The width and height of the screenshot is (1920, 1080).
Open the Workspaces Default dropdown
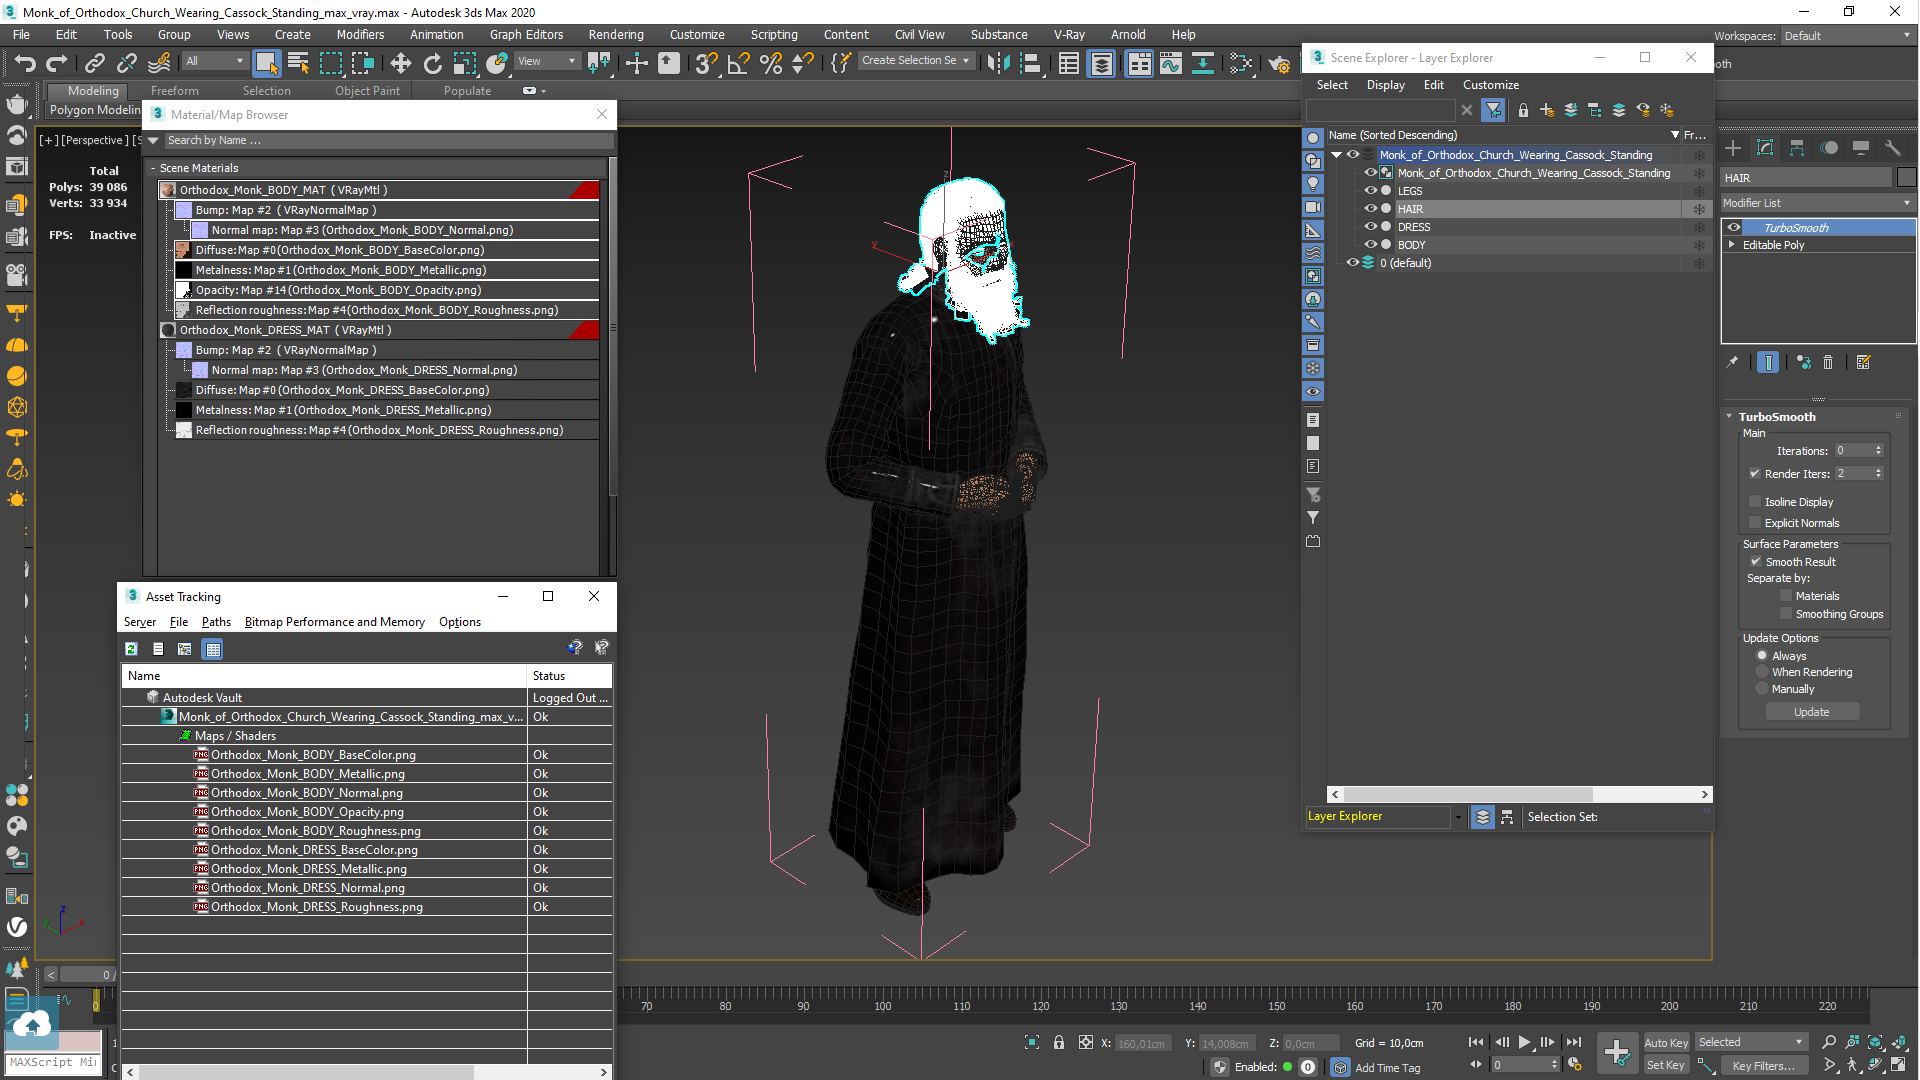(1847, 36)
